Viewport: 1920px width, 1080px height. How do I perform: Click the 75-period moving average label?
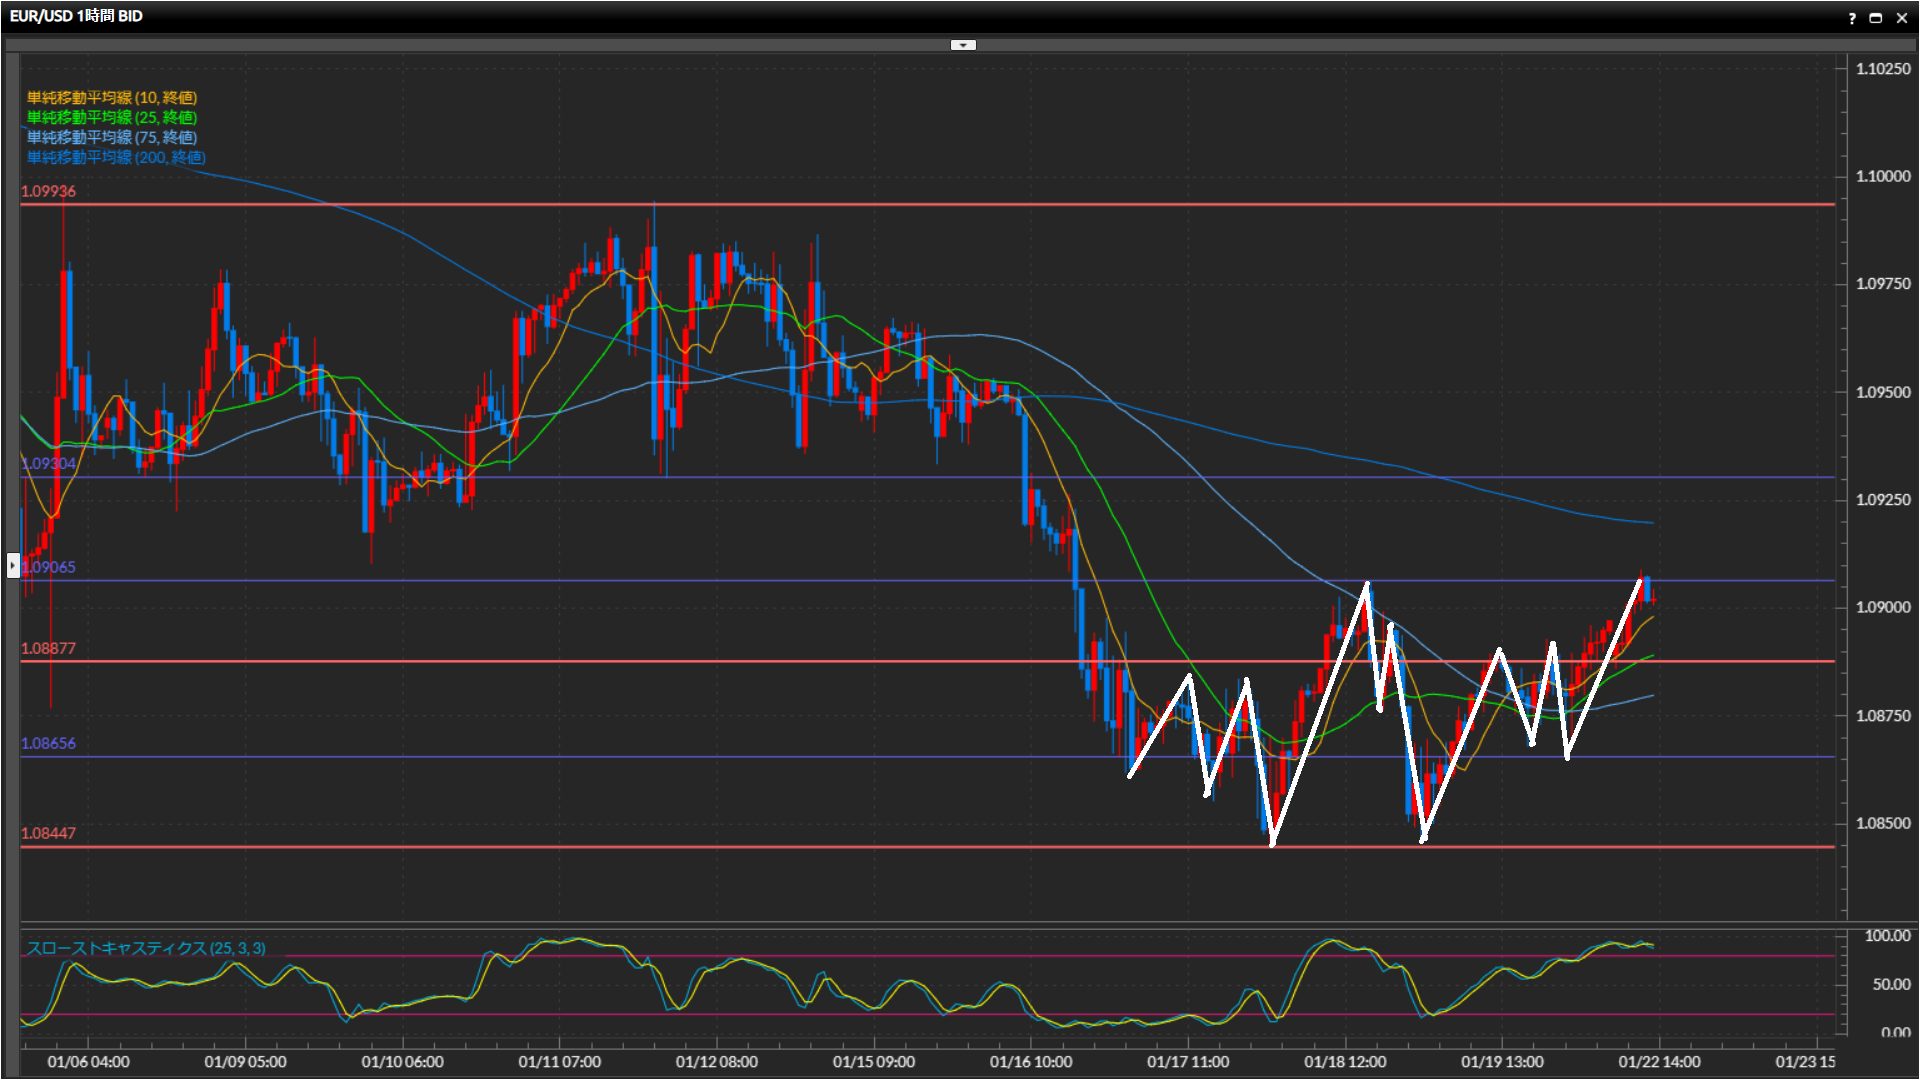pyautogui.click(x=112, y=137)
